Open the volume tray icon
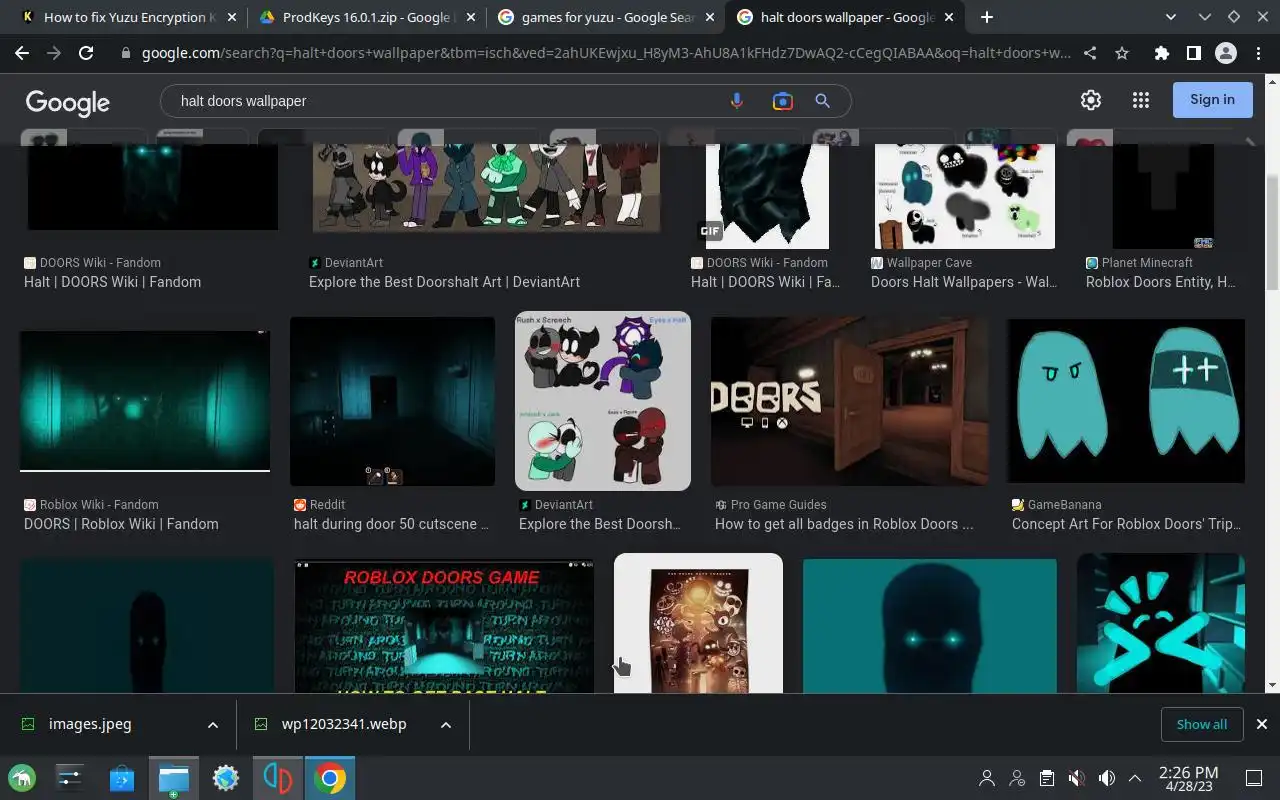Viewport: 1280px width, 800px height. [1106, 778]
